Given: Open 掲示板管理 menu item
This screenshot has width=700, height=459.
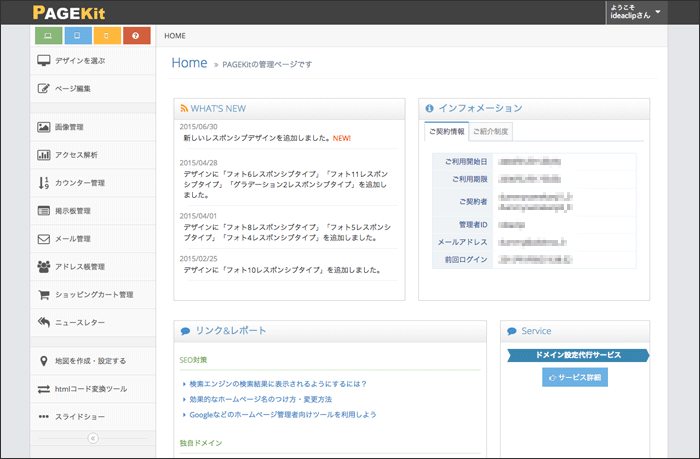Looking at the screenshot, I should [93, 211].
